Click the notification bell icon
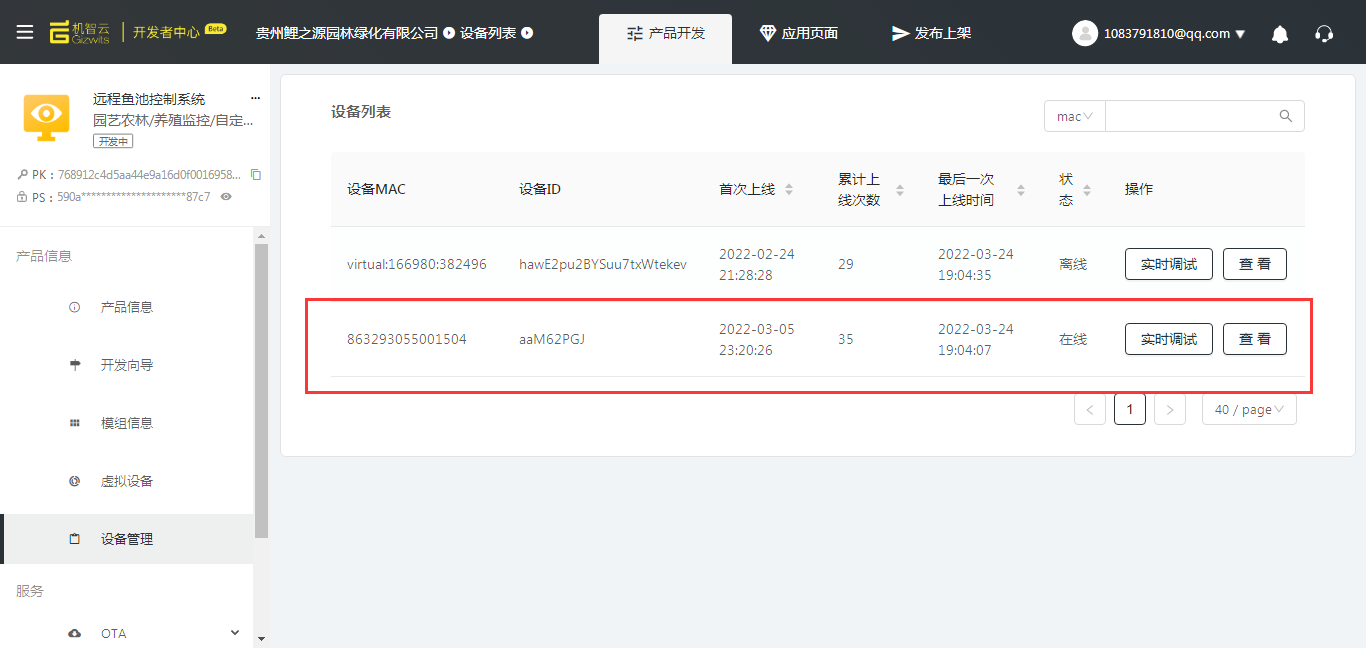 point(1280,34)
